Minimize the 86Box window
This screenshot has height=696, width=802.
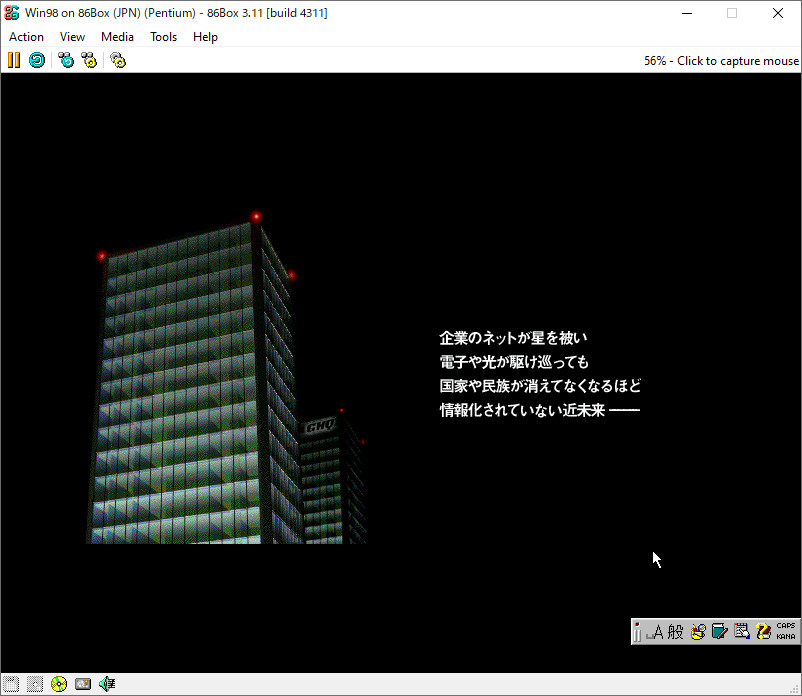(x=687, y=13)
